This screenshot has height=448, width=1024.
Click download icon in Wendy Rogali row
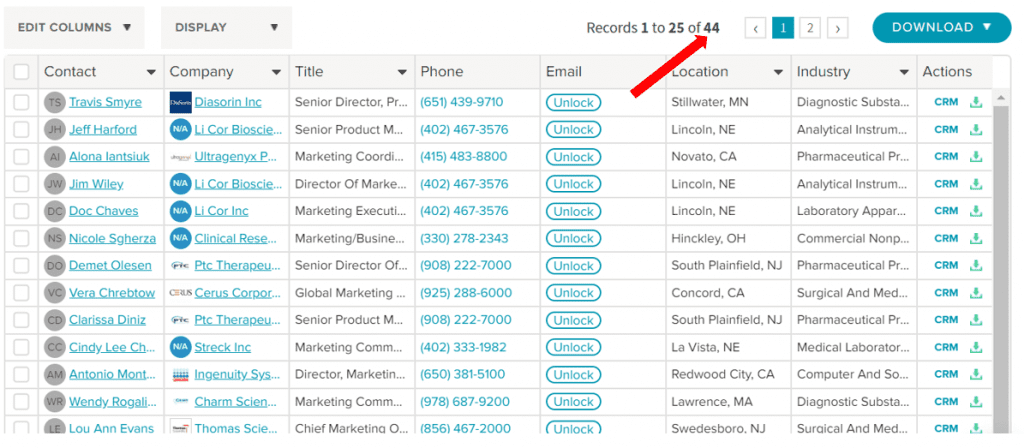(x=976, y=402)
